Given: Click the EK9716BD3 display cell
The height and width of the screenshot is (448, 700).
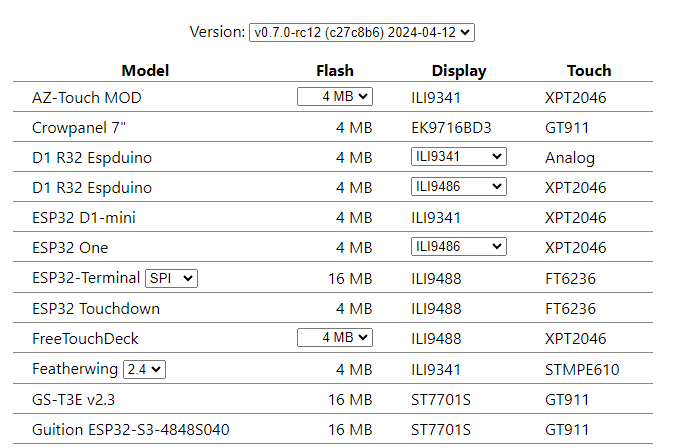Looking at the screenshot, I should (451, 128).
